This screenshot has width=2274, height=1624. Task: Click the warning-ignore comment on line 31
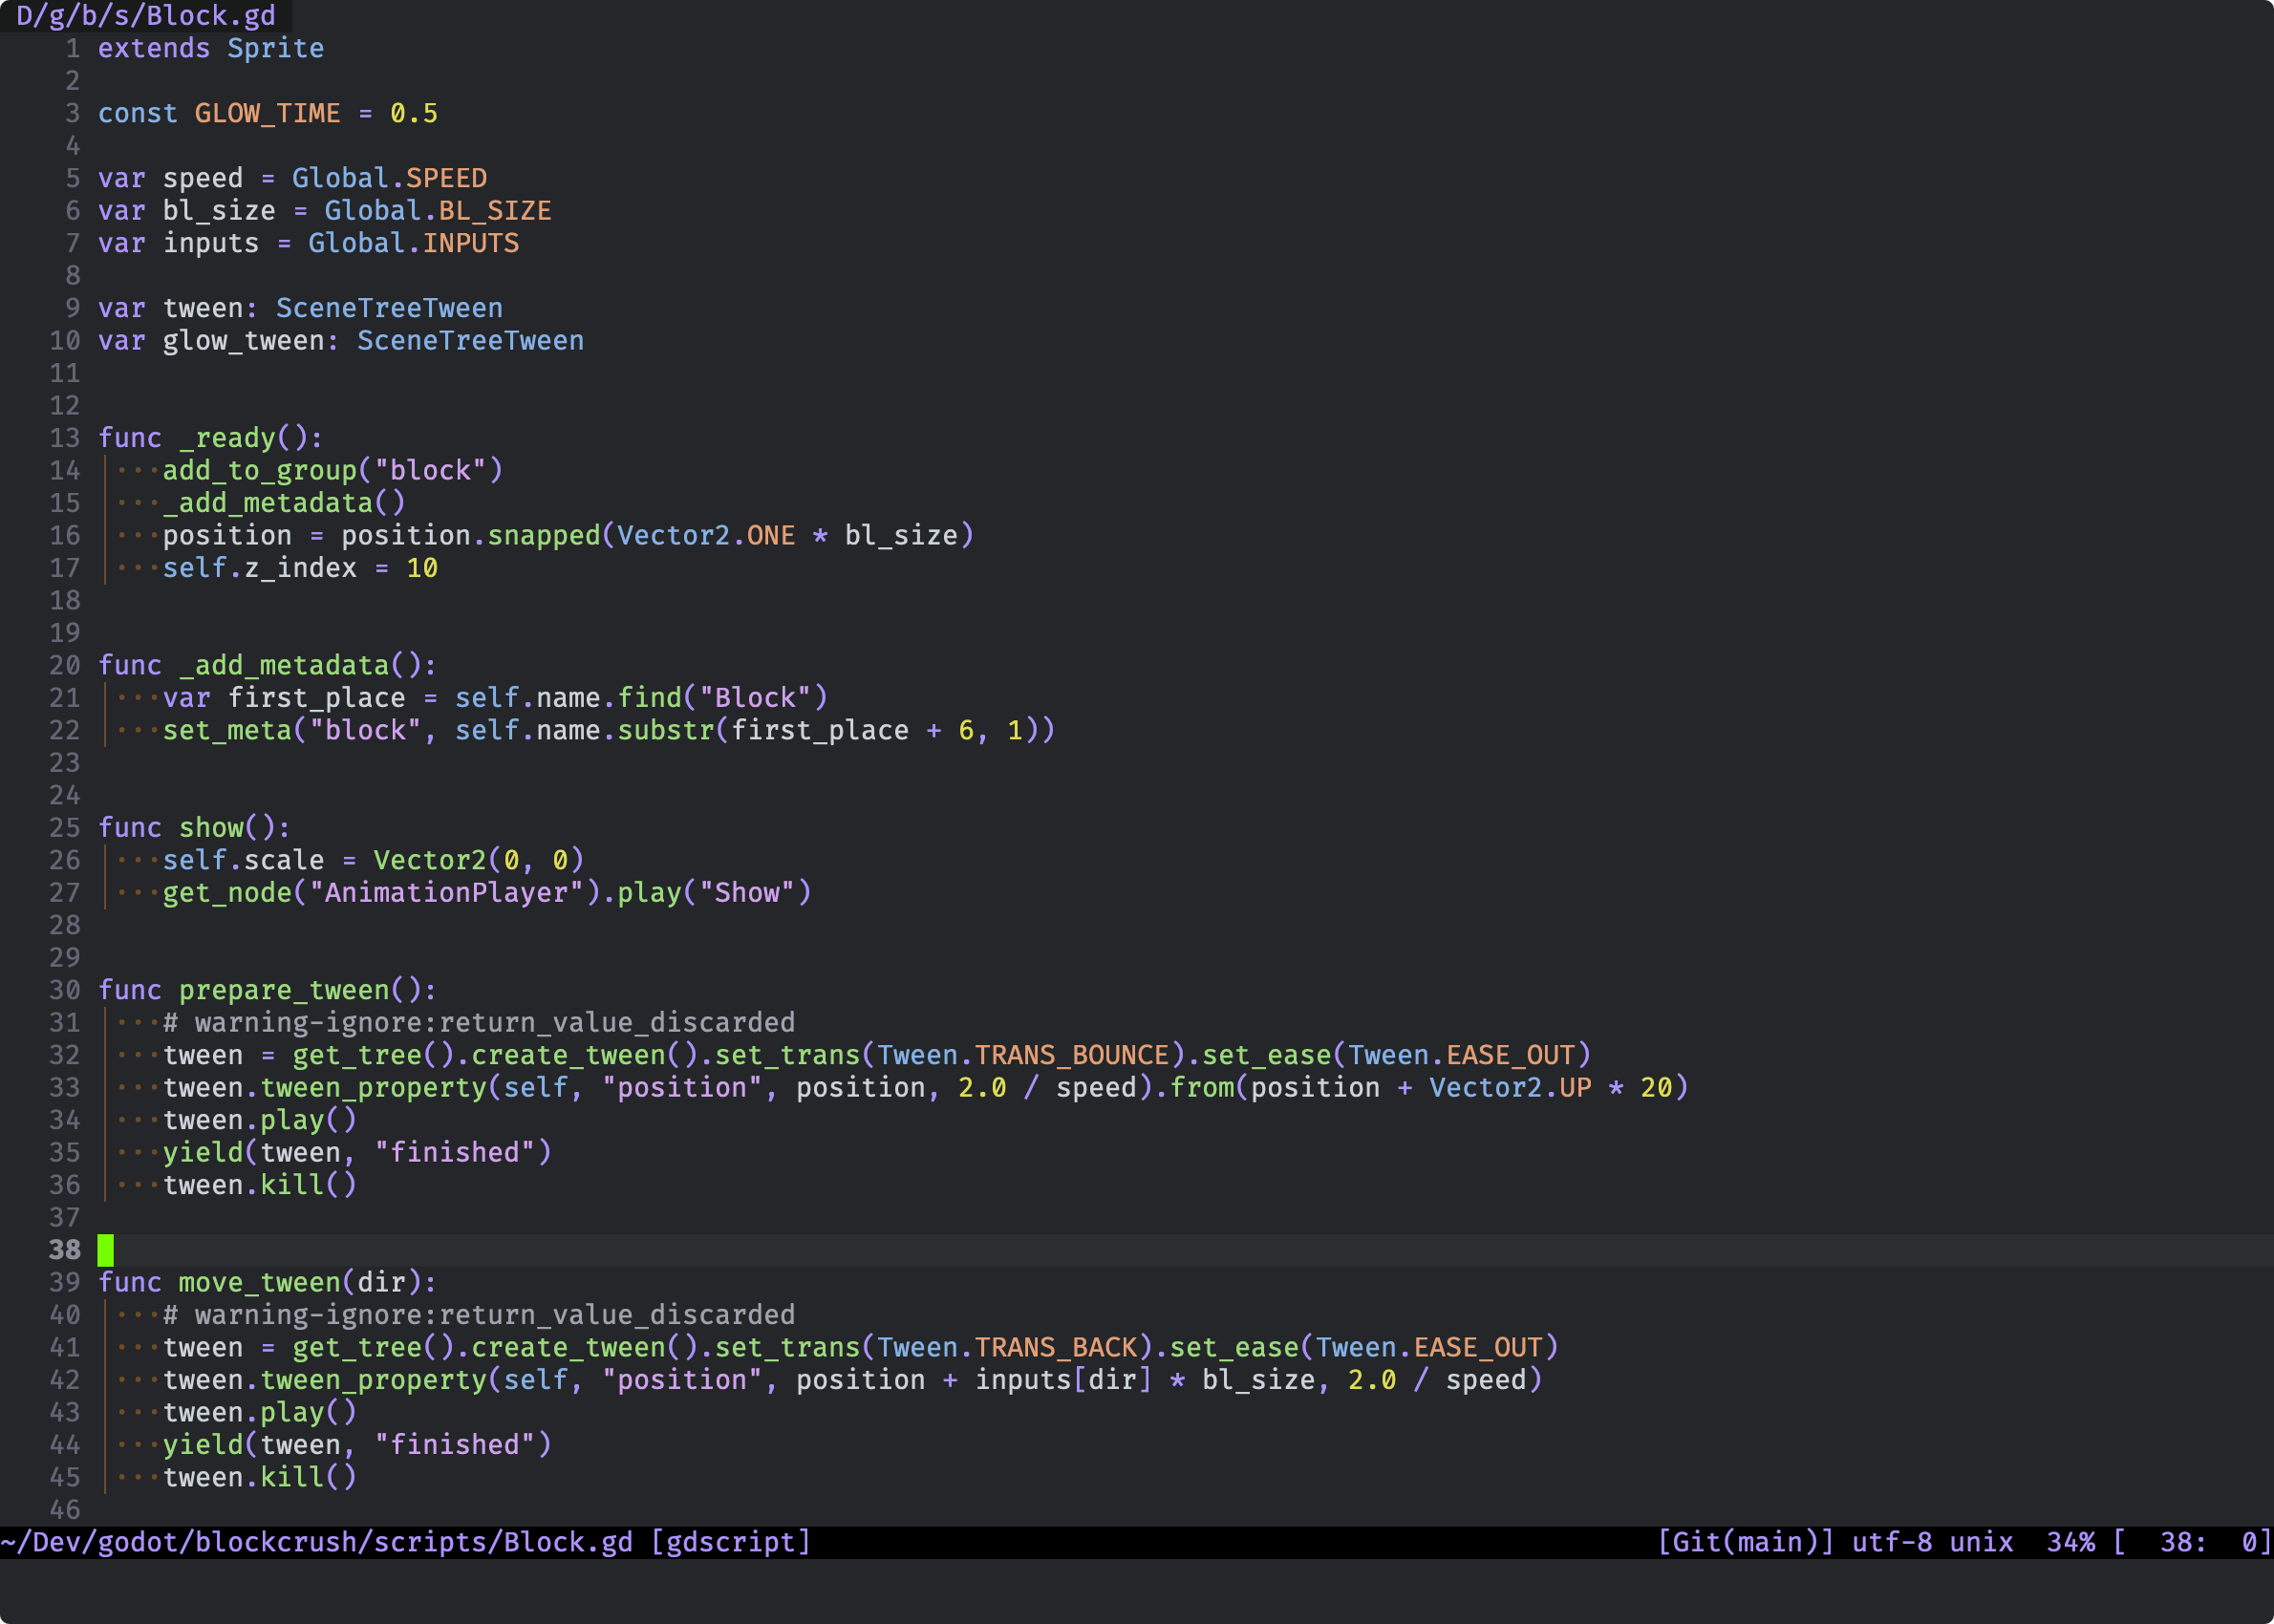point(479,1023)
